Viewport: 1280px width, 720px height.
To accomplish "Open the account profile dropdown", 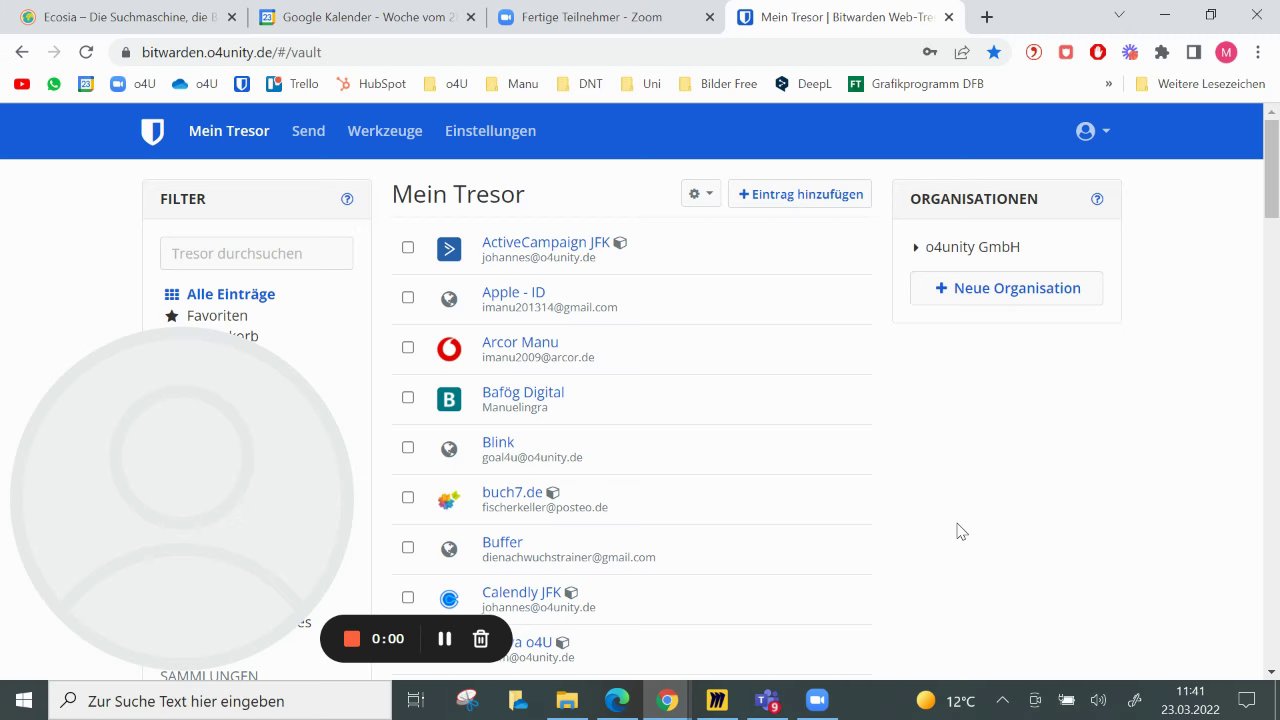I will (x=1092, y=131).
